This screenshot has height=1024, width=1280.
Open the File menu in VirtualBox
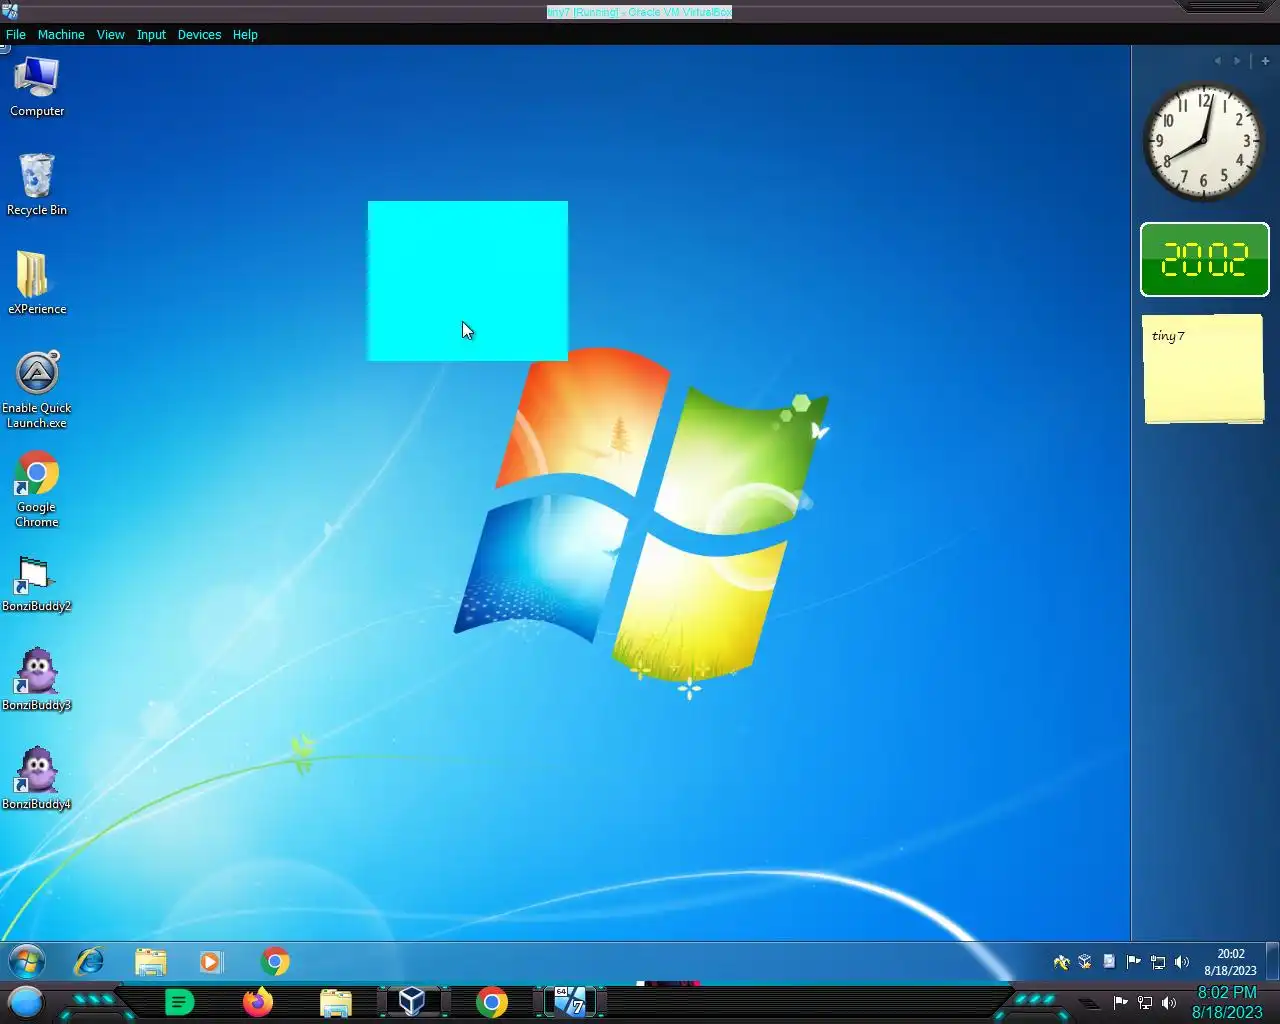click(16, 34)
